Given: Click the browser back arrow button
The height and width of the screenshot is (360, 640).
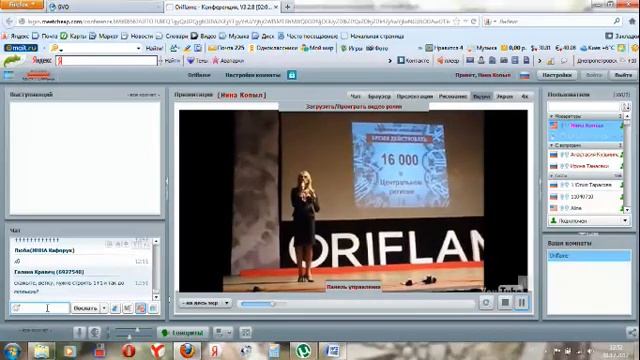Looking at the screenshot, I should (9, 21).
